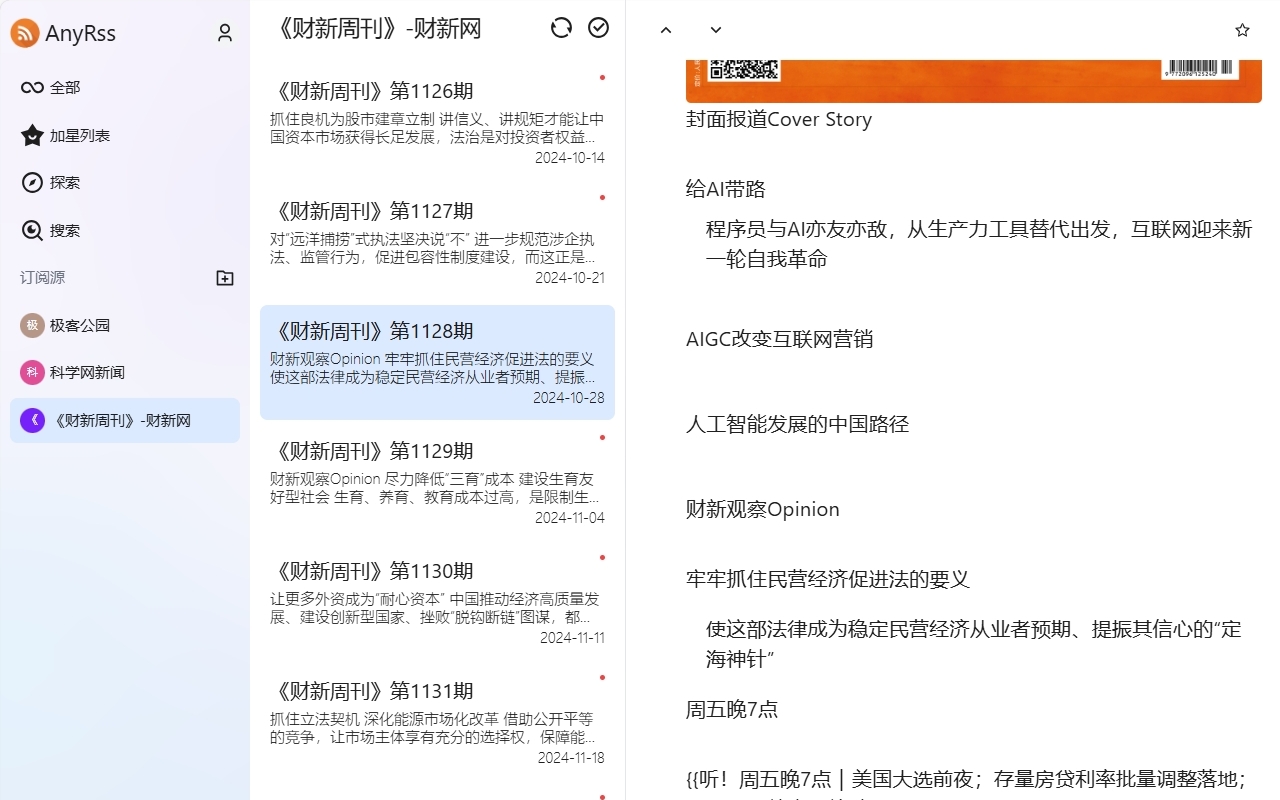Screen dimensions: 1280x800
Task: Open the article 《财新周刊》第1131期
Action: point(437,722)
